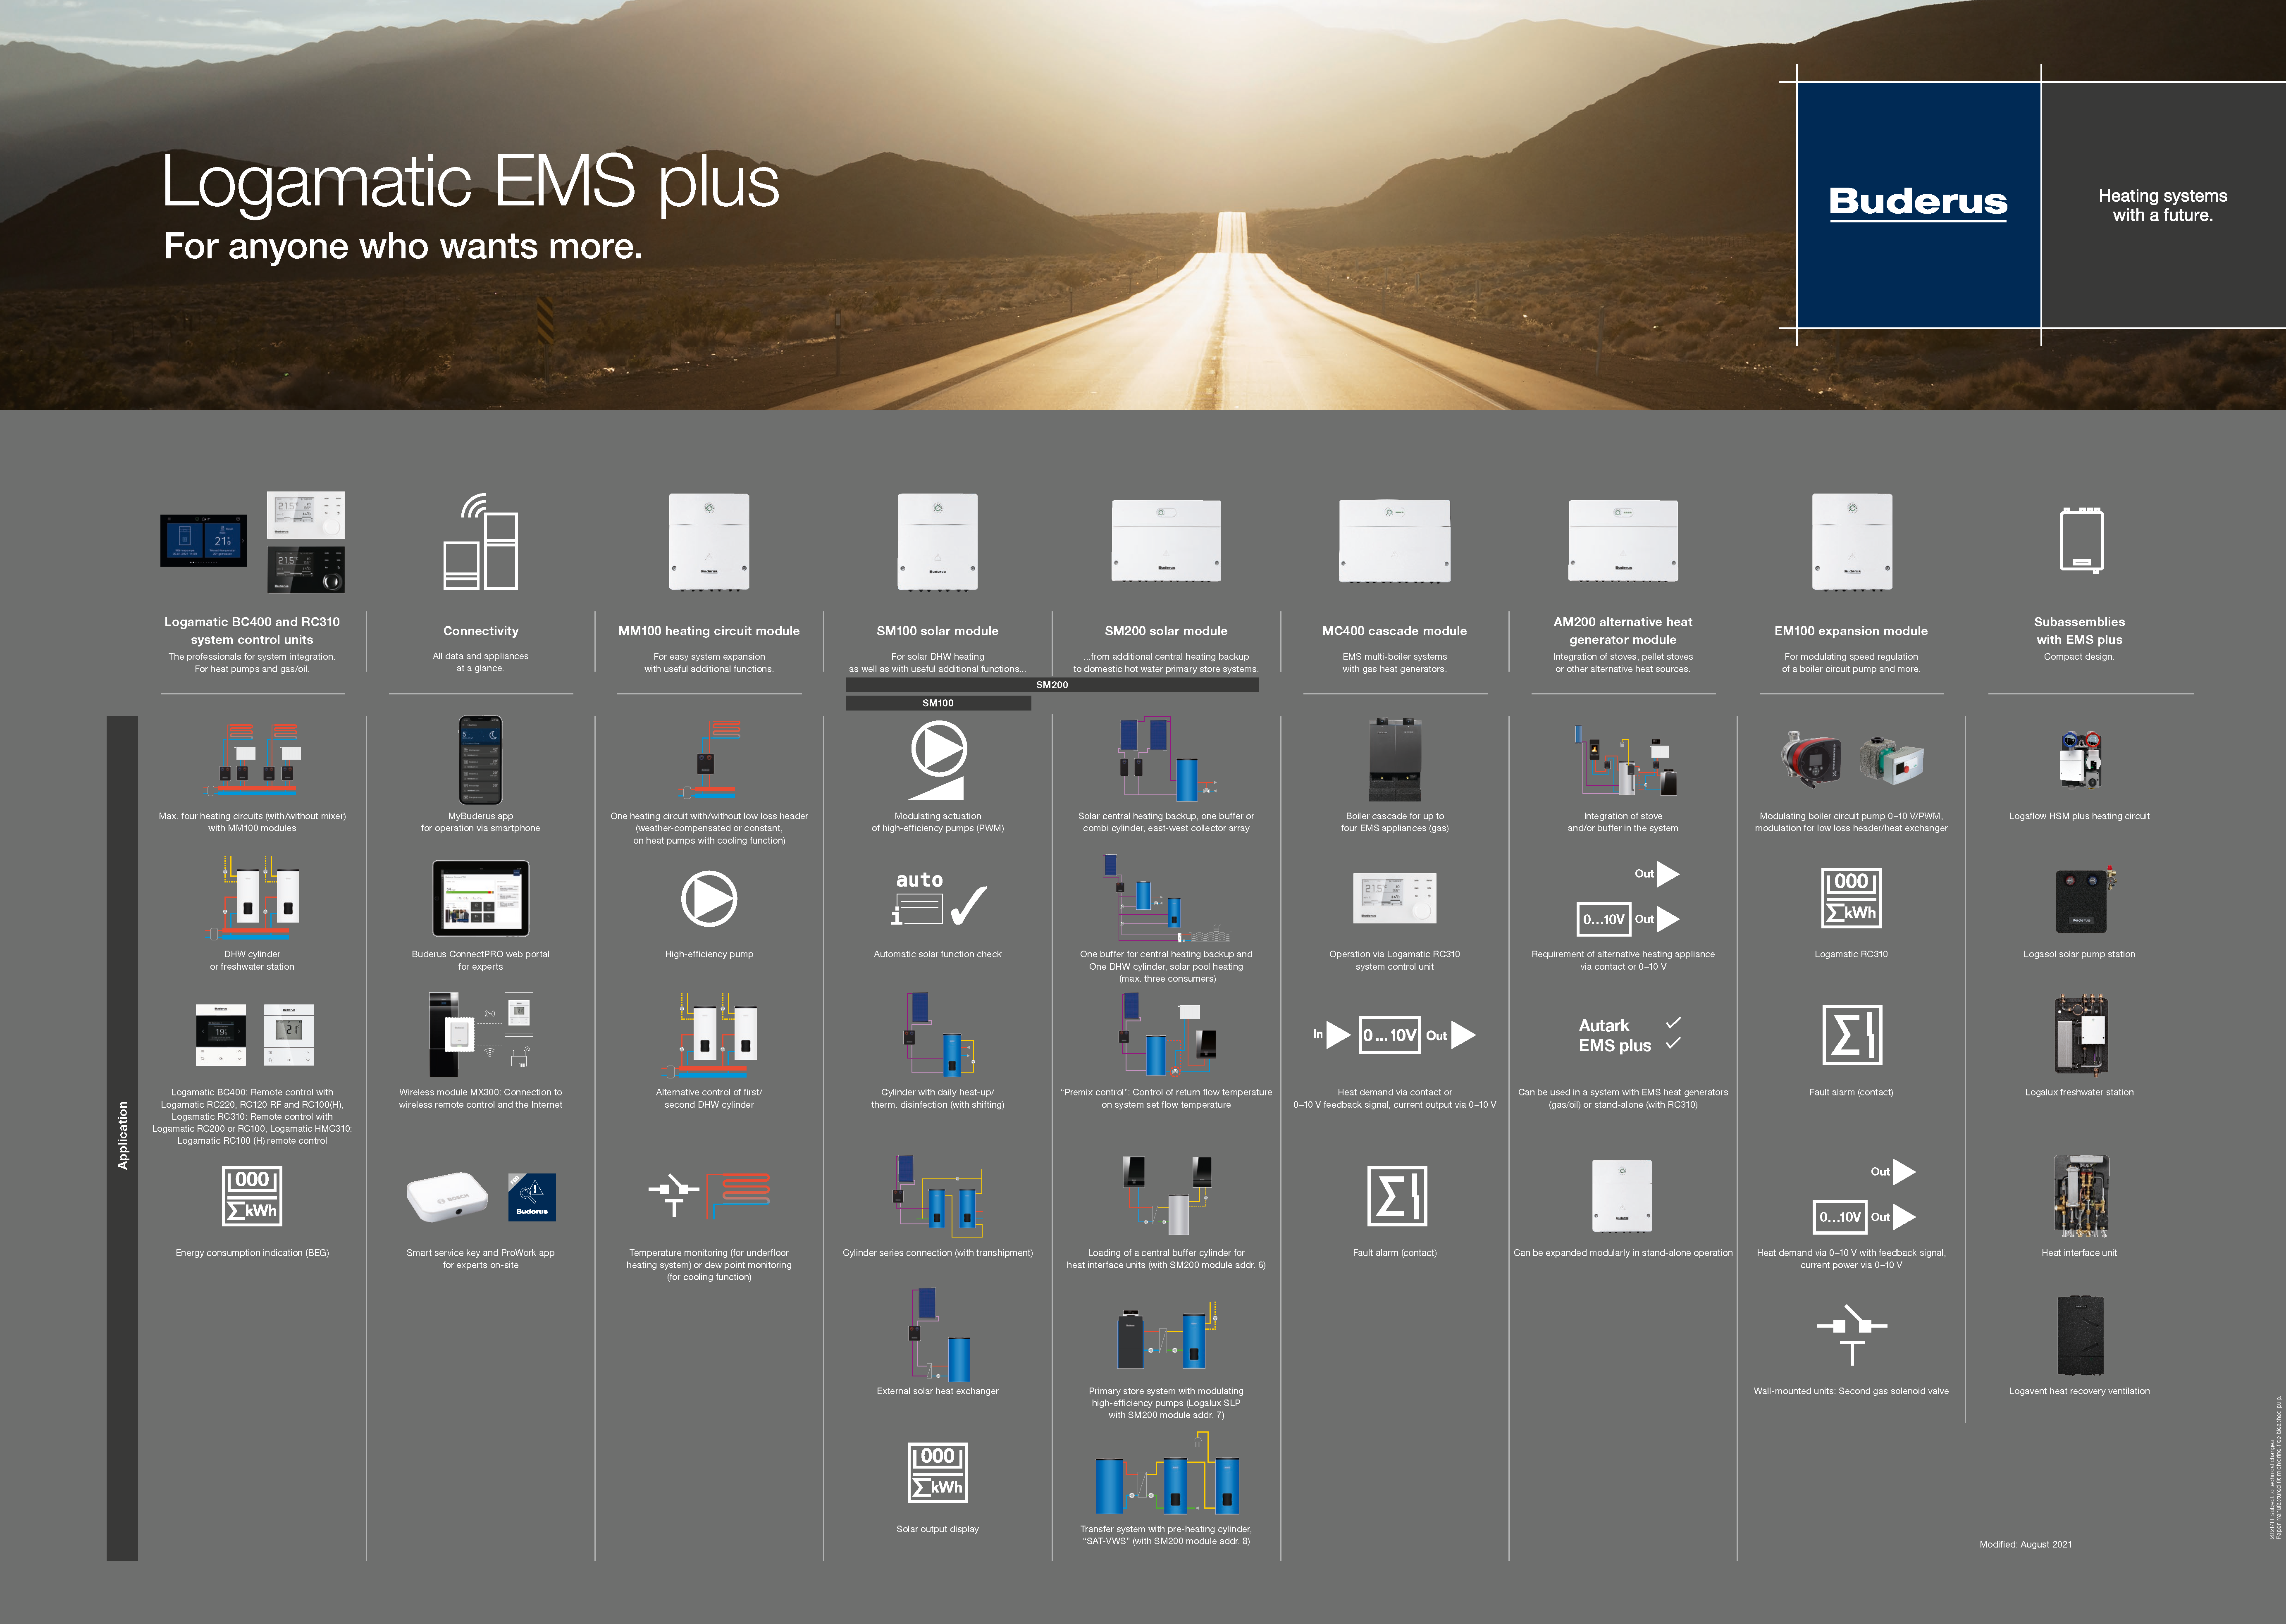Click the DHW cylinder or freshwater station diagram
2286x1624 pixels.
(x=253, y=898)
